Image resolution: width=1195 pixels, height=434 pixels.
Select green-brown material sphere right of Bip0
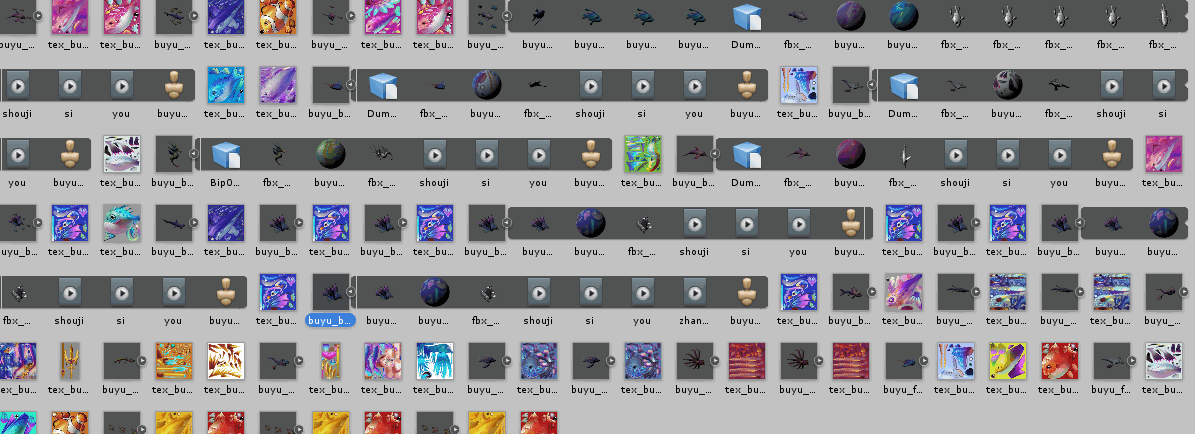click(330, 155)
